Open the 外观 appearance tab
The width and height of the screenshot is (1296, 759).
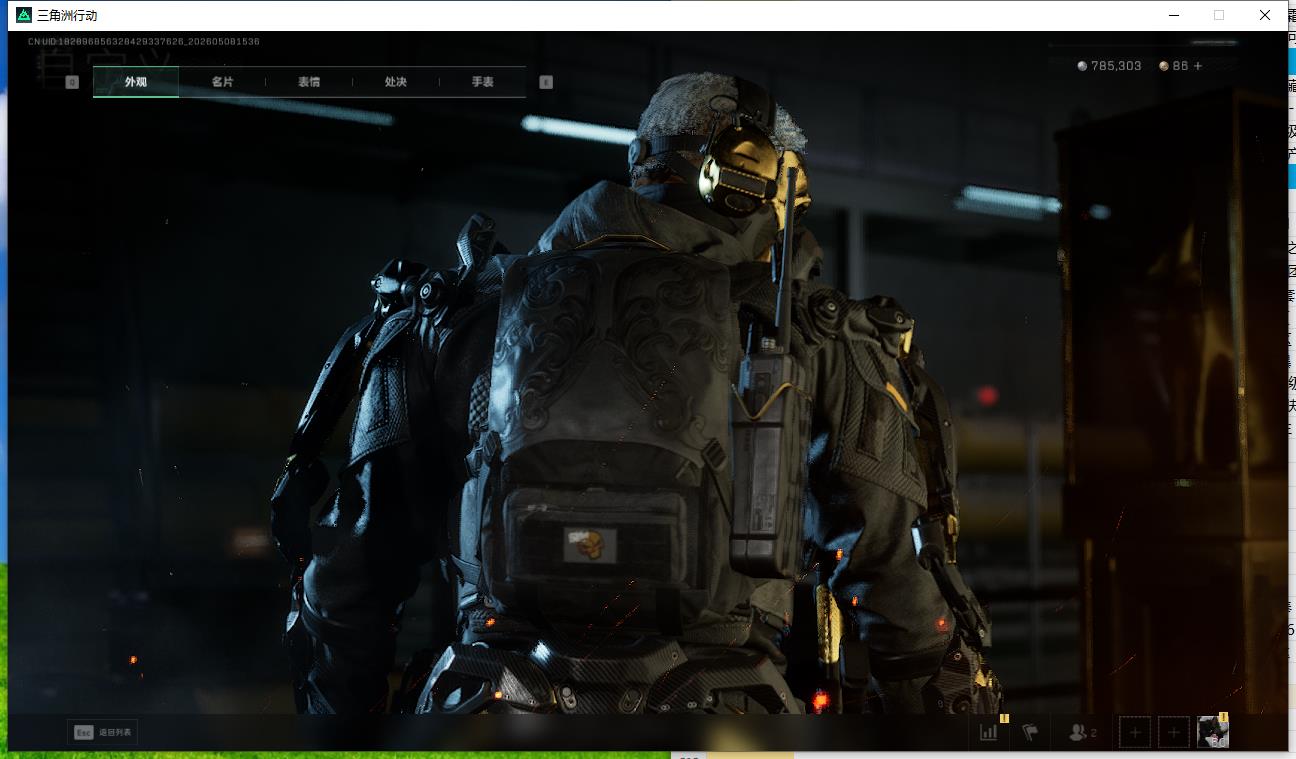pos(136,82)
